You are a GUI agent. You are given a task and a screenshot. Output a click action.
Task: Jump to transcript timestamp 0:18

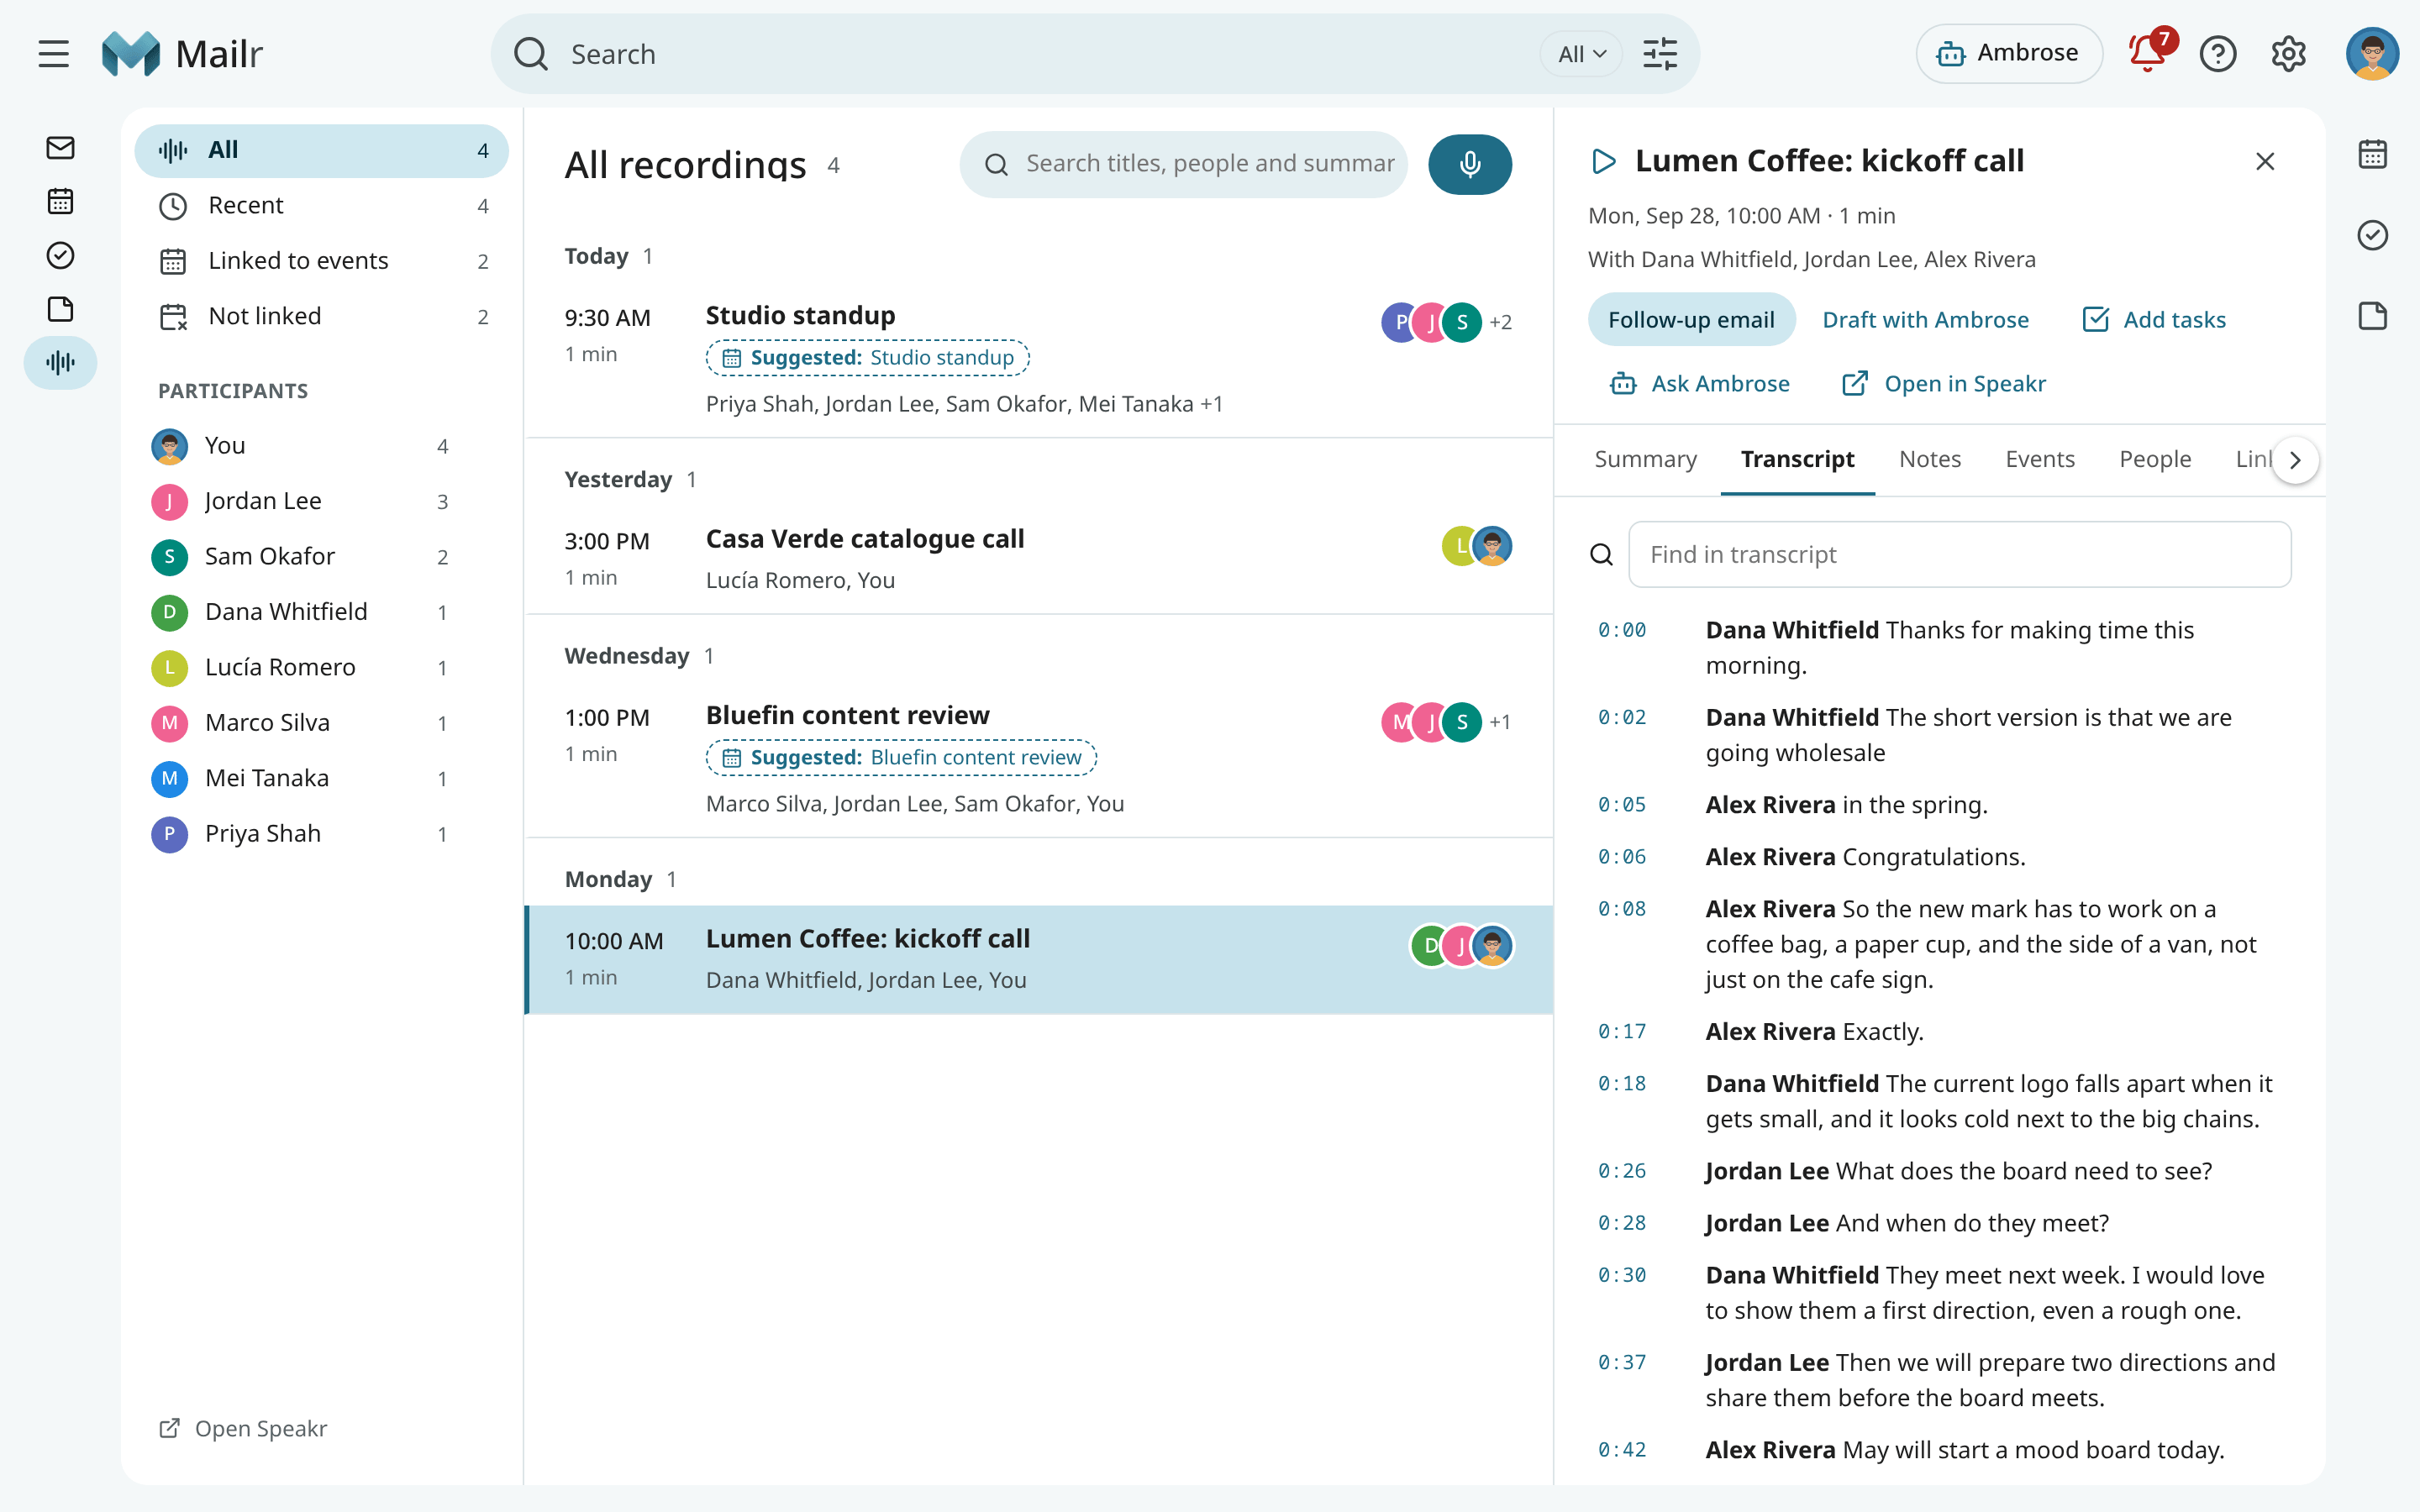1621,1084
